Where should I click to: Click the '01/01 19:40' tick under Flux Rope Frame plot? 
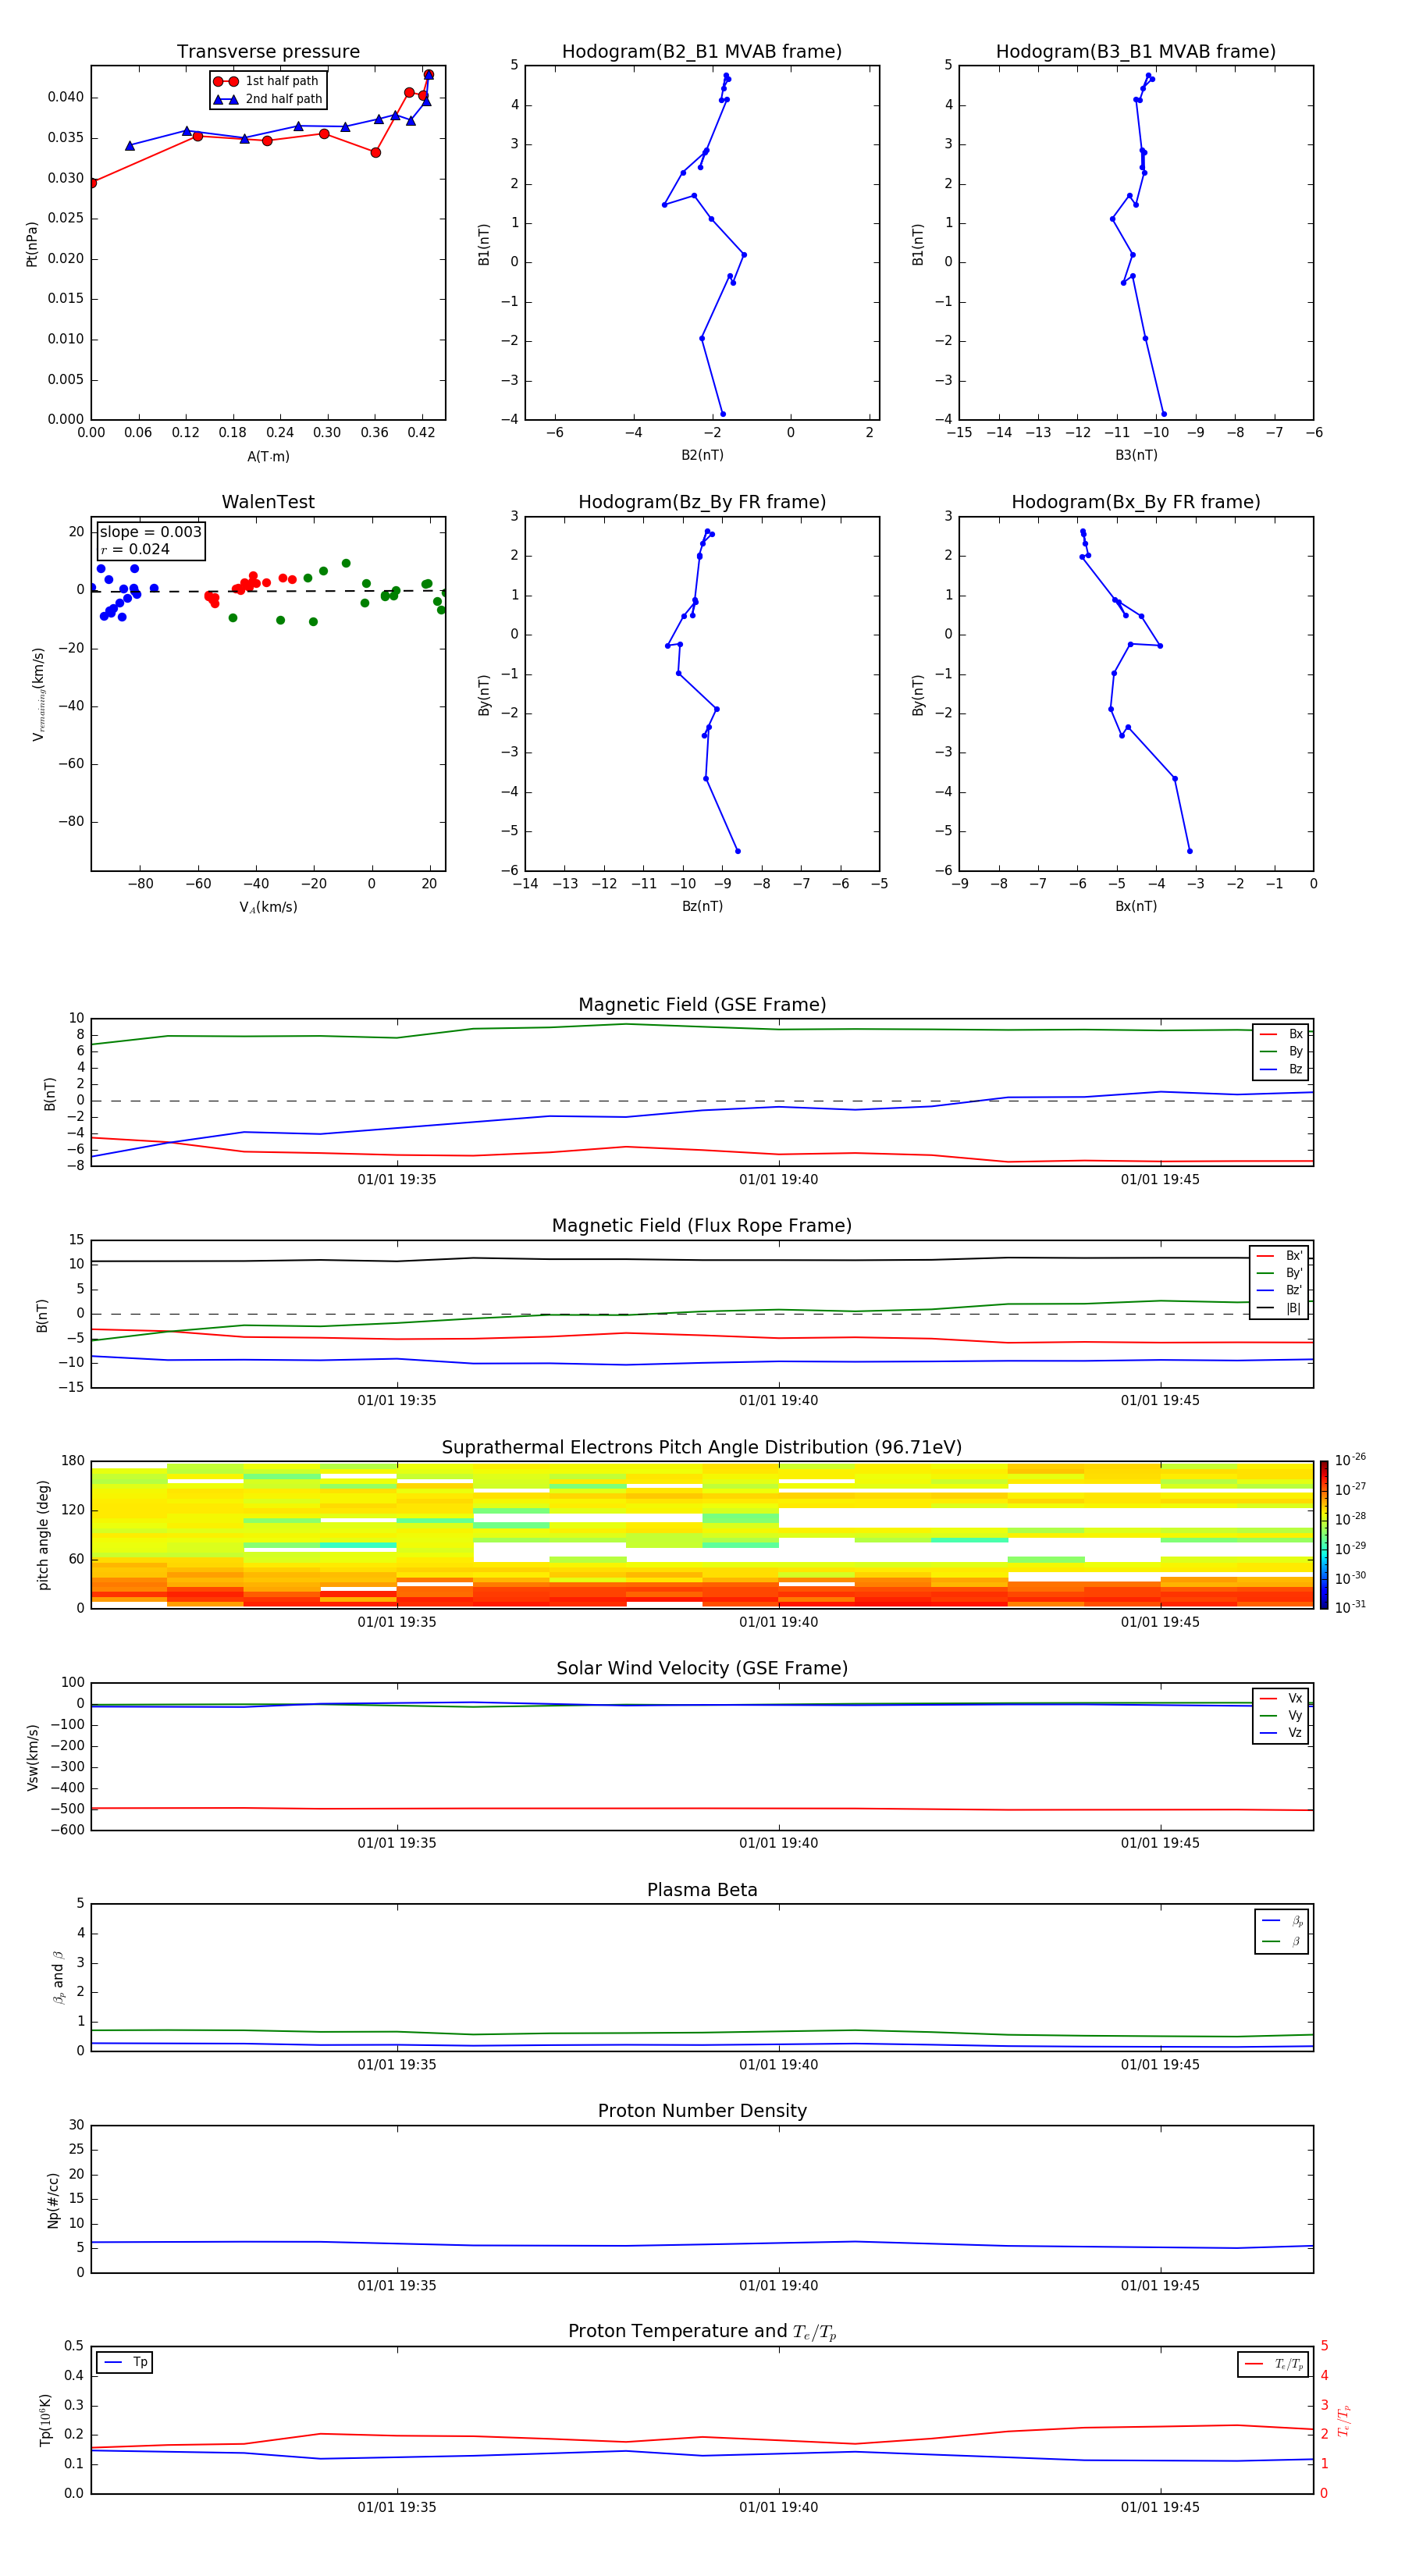click(778, 1401)
